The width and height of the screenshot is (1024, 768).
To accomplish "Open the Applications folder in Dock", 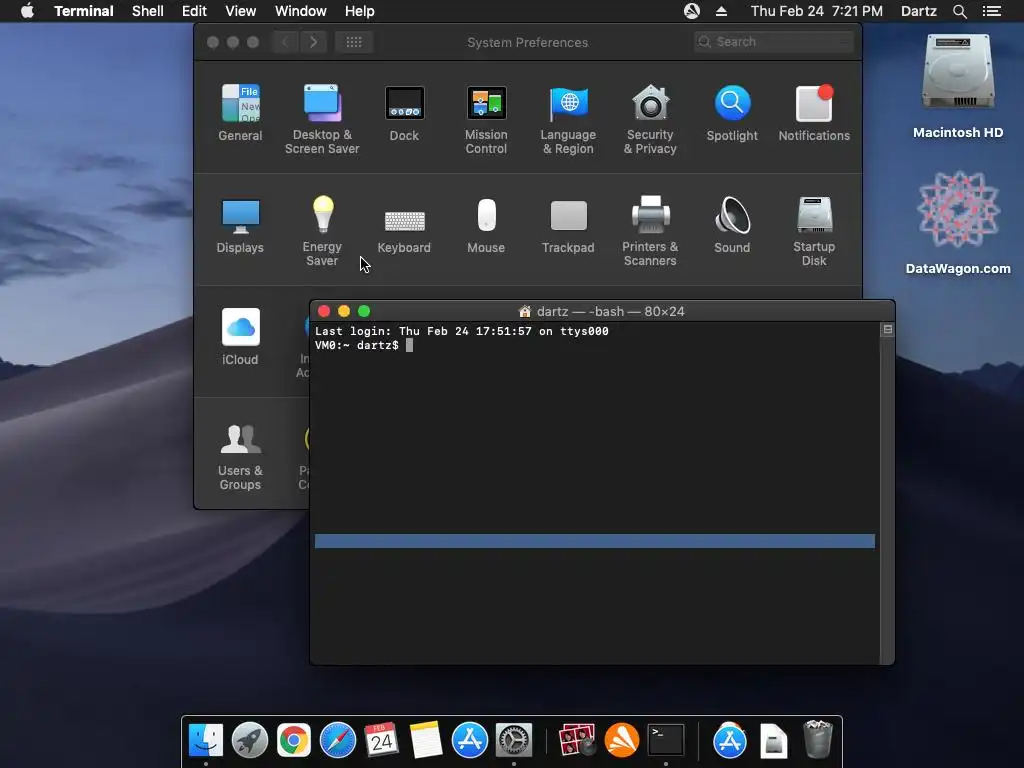I will (x=729, y=741).
